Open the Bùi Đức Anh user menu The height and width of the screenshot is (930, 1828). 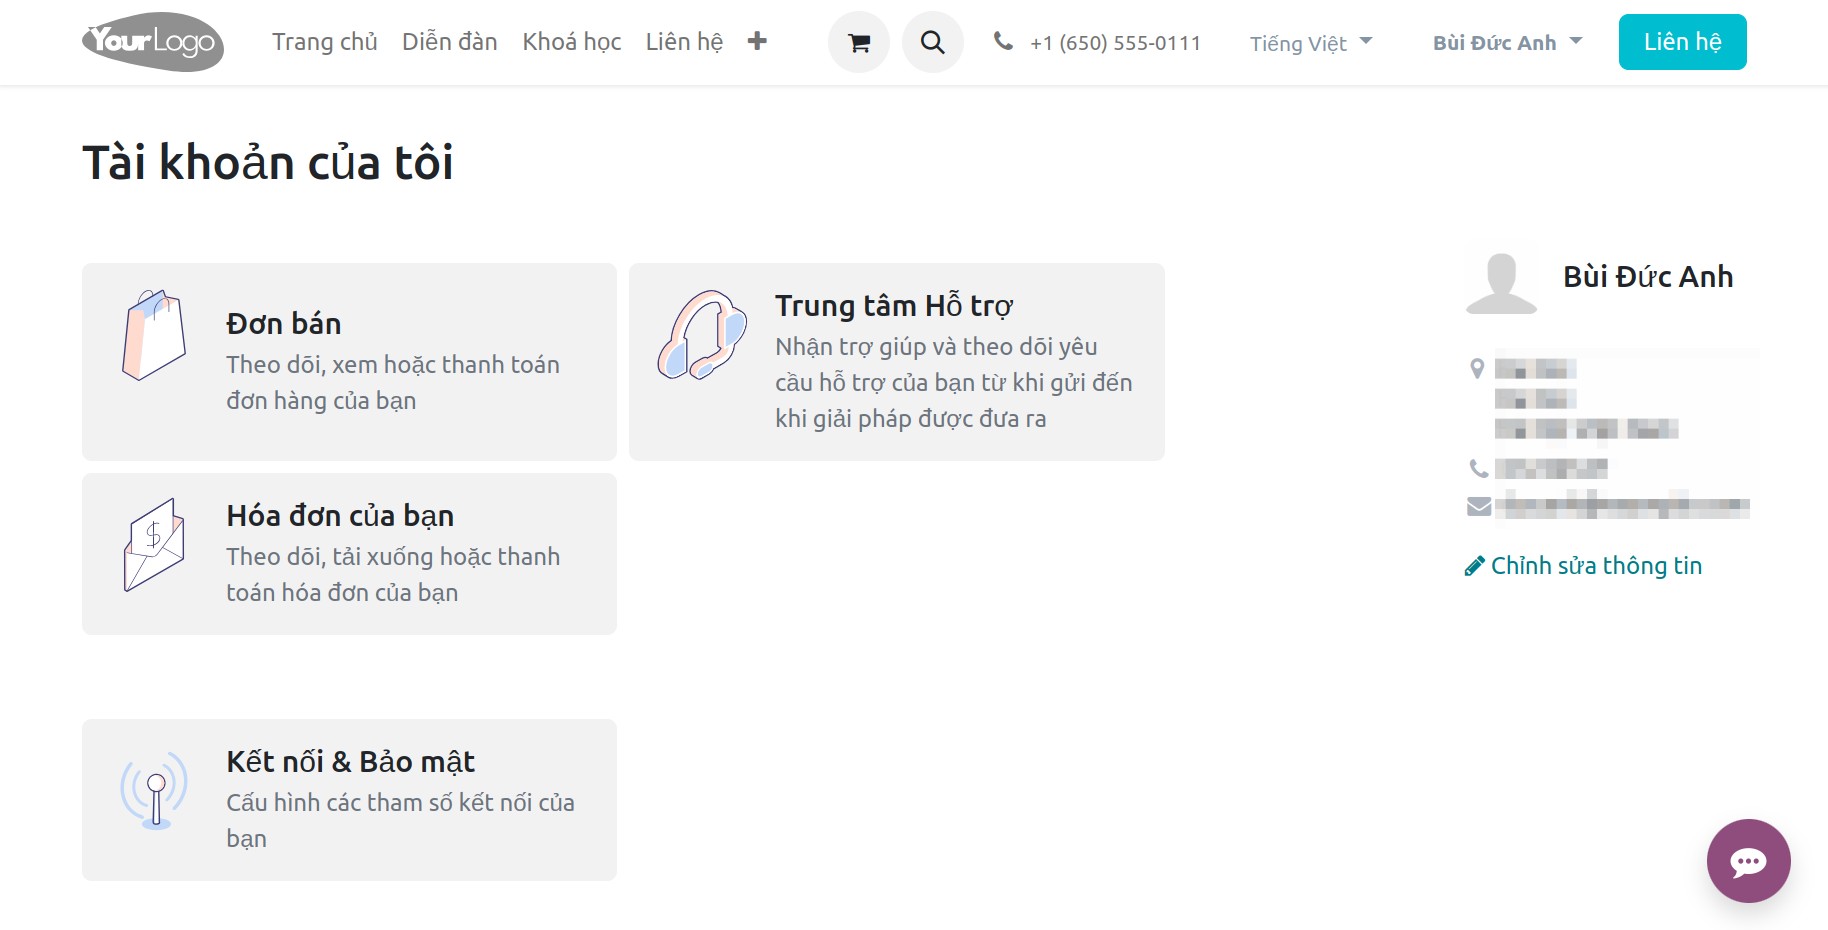click(x=1507, y=42)
